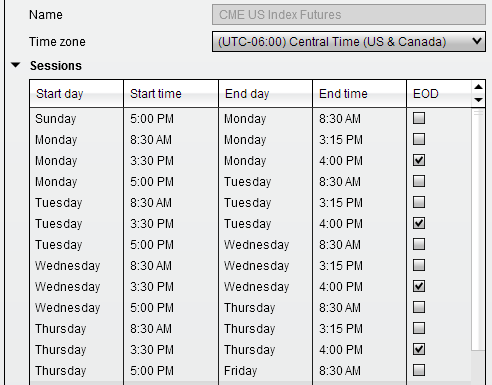Uncheck EOD for Thursday 3:30 PM session

pyautogui.click(x=419, y=349)
